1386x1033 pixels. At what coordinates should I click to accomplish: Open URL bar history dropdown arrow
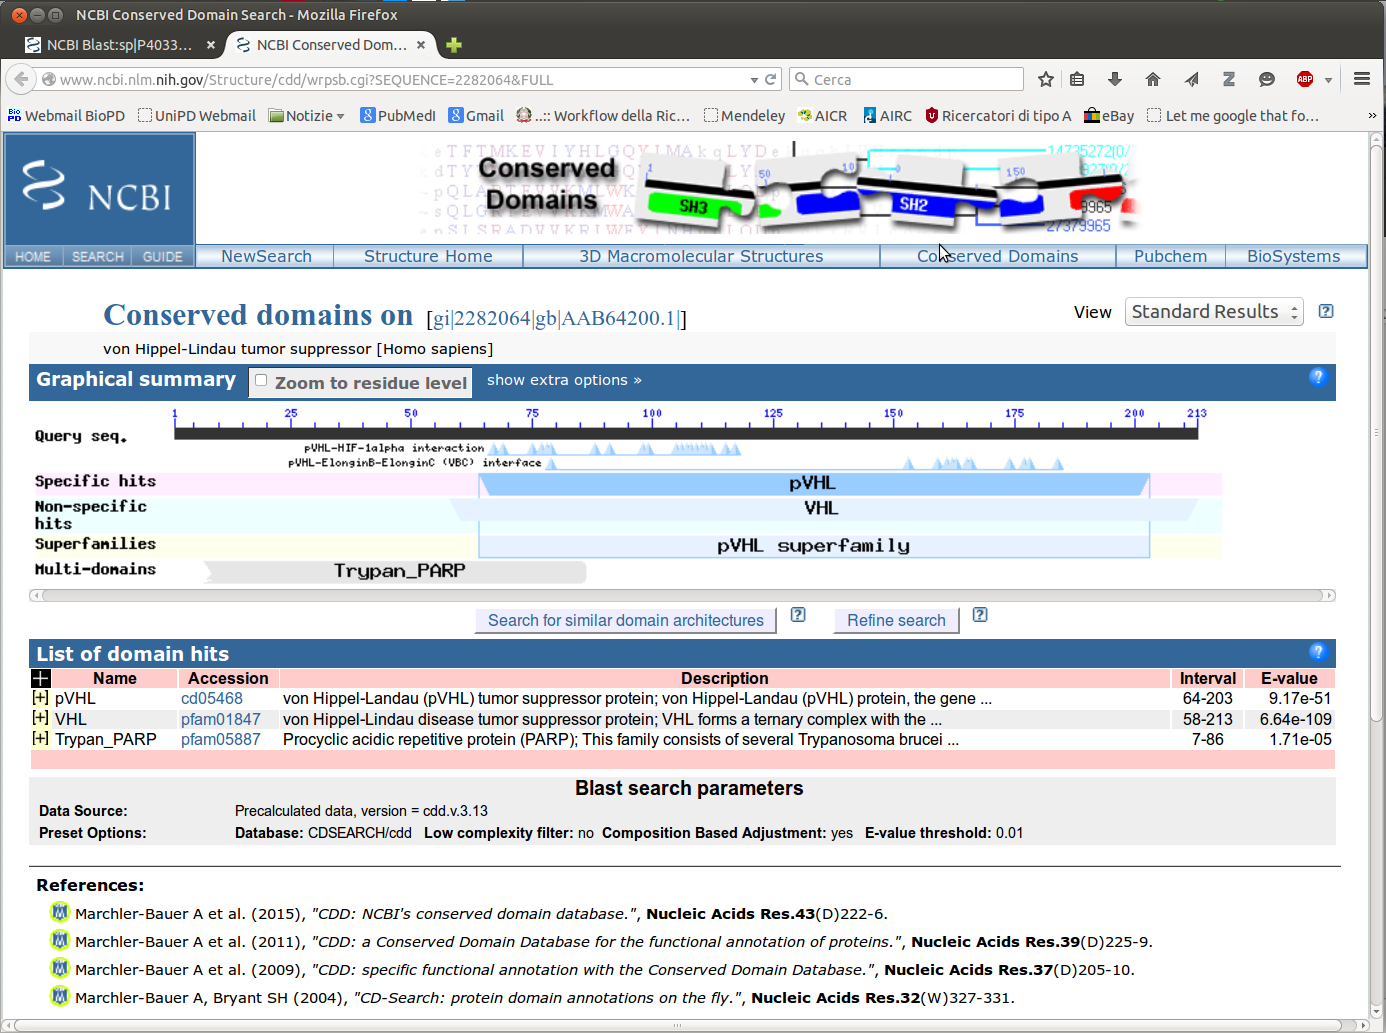[x=754, y=80]
